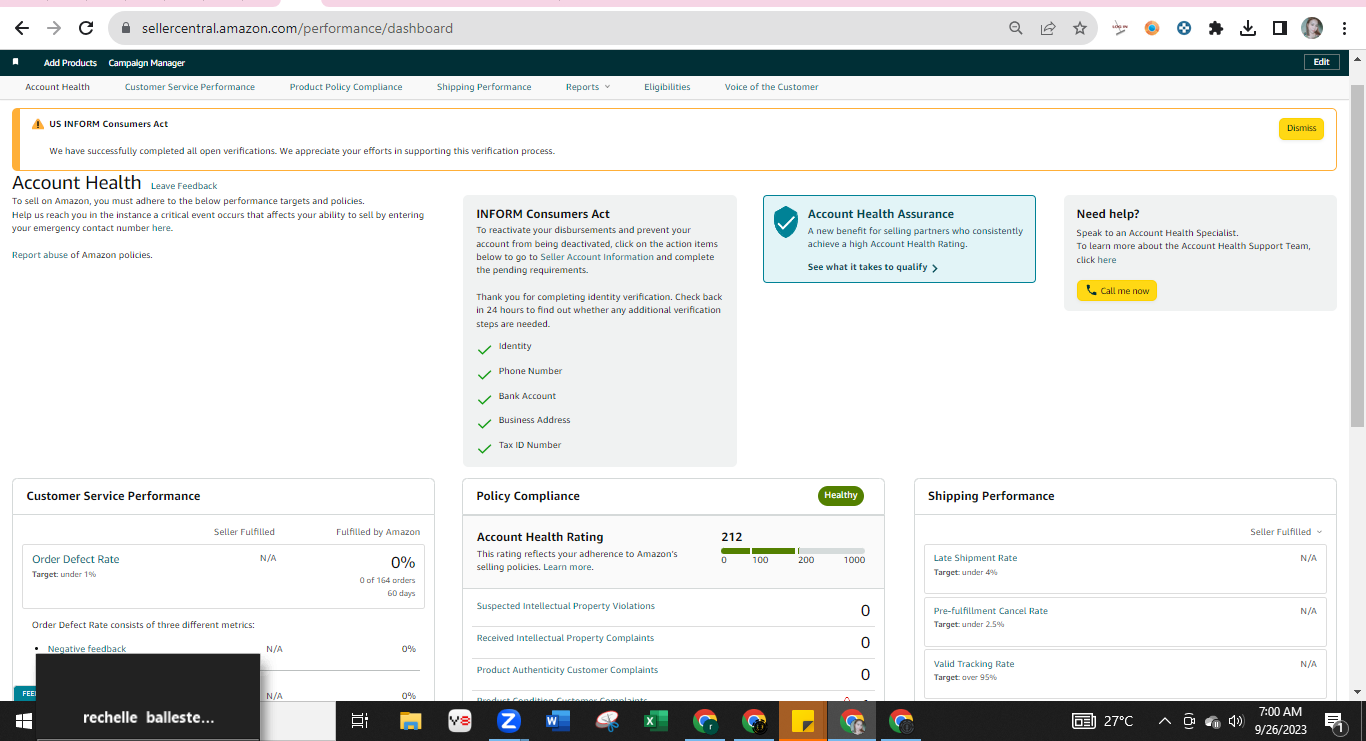Open Suspected Intellectual Property Violations link
The width and height of the screenshot is (1366, 741).
pos(566,606)
